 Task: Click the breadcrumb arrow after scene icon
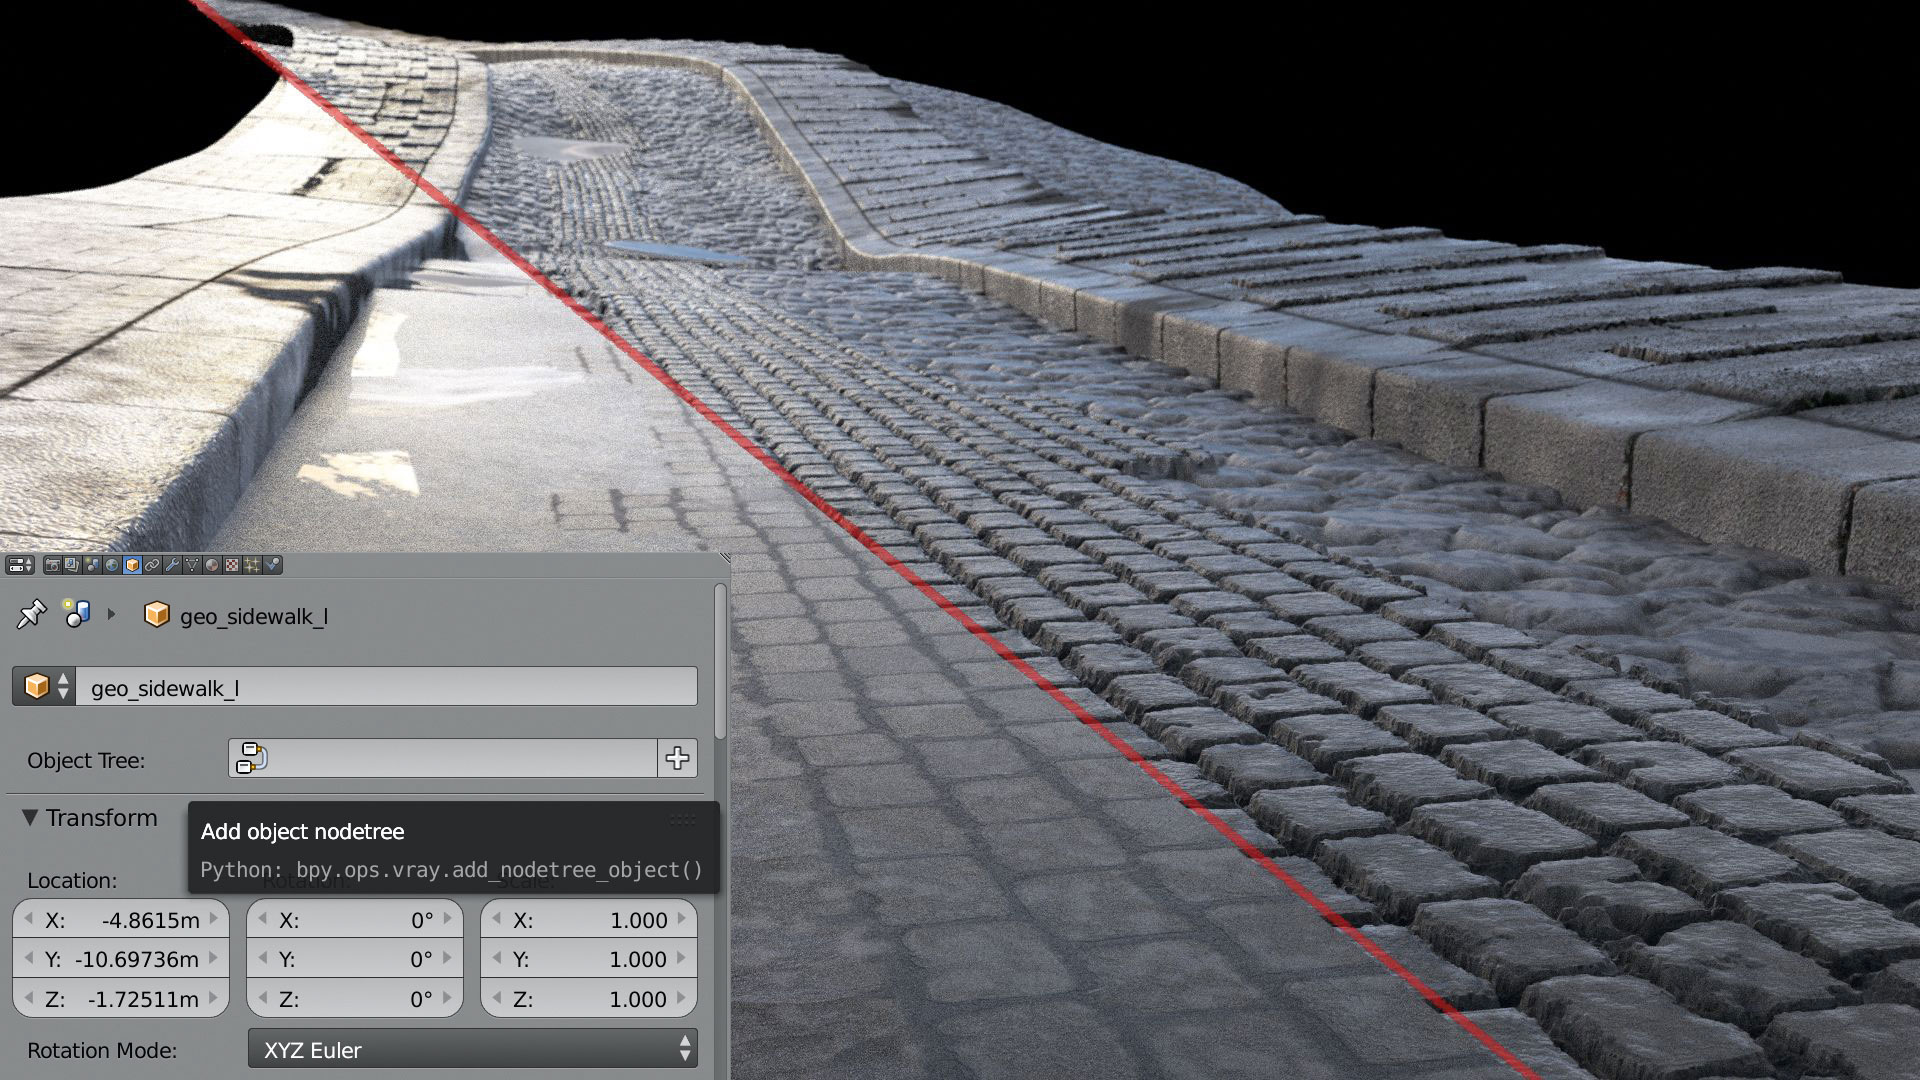(111, 614)
